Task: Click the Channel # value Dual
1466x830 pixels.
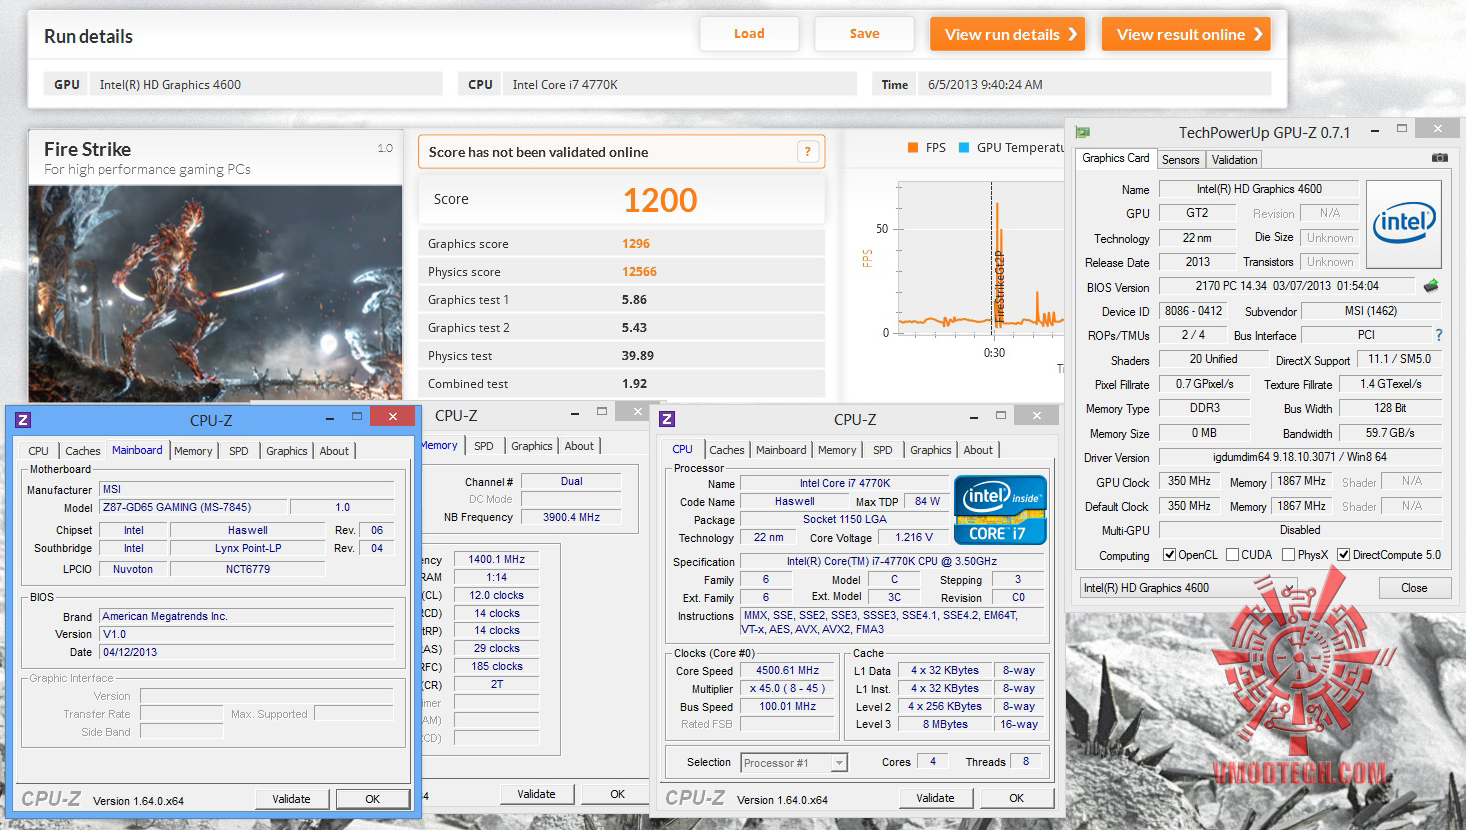Action: point(571,482)
